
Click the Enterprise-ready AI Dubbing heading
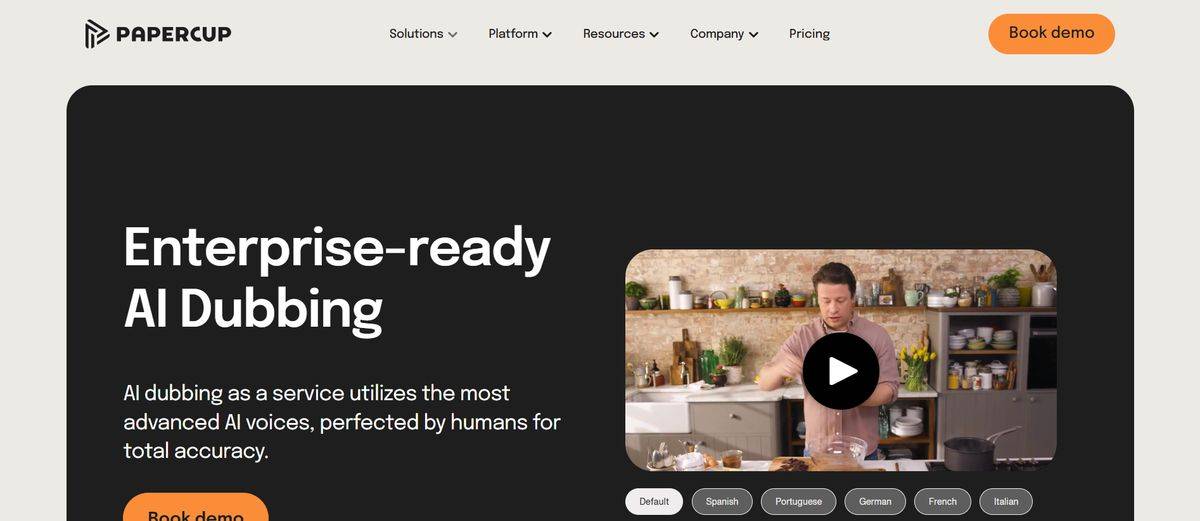click(337, 278)
